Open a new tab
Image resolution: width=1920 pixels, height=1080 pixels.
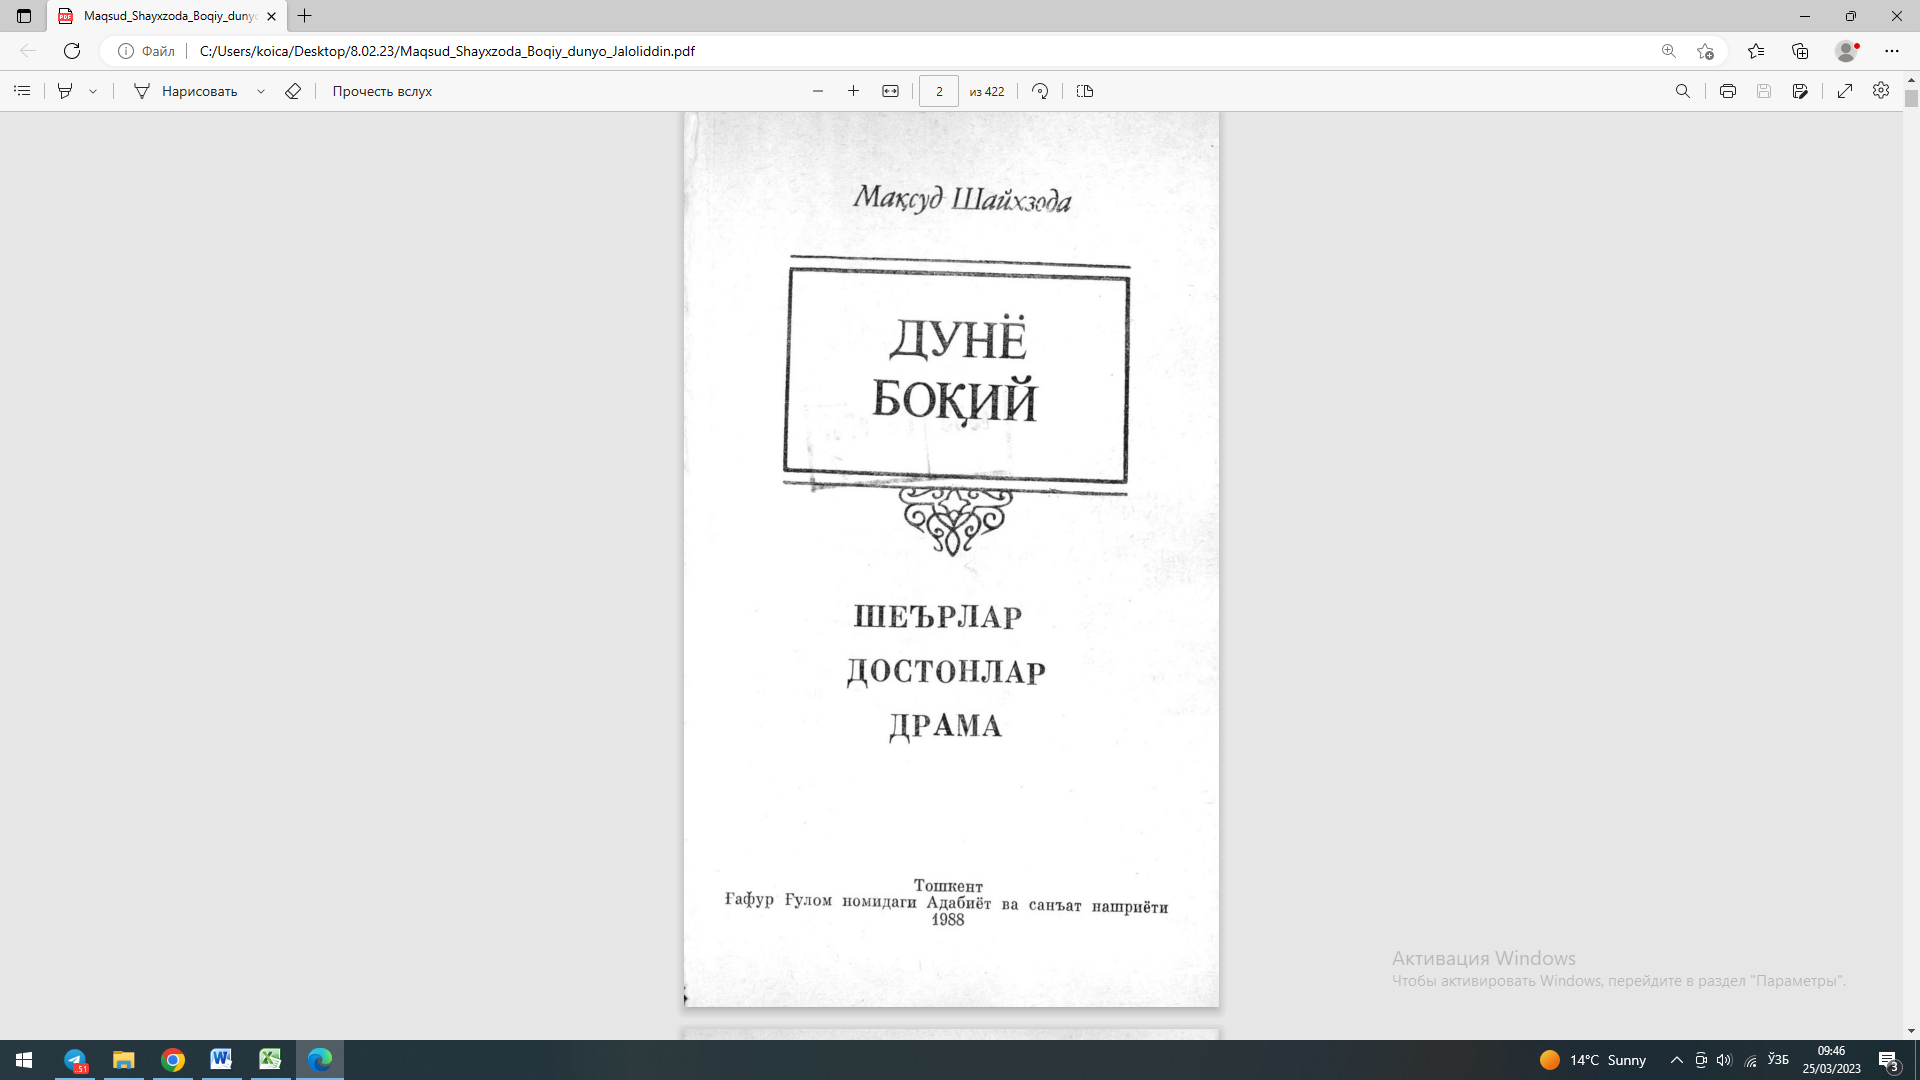tap(305, 16)
